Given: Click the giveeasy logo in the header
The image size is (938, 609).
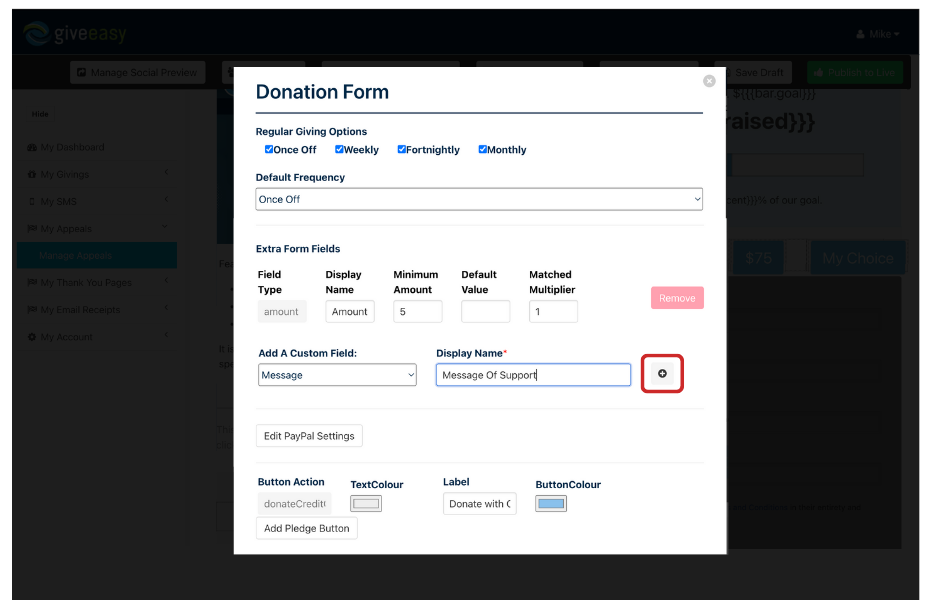Looking at the screenshot, I should point(75,31).
